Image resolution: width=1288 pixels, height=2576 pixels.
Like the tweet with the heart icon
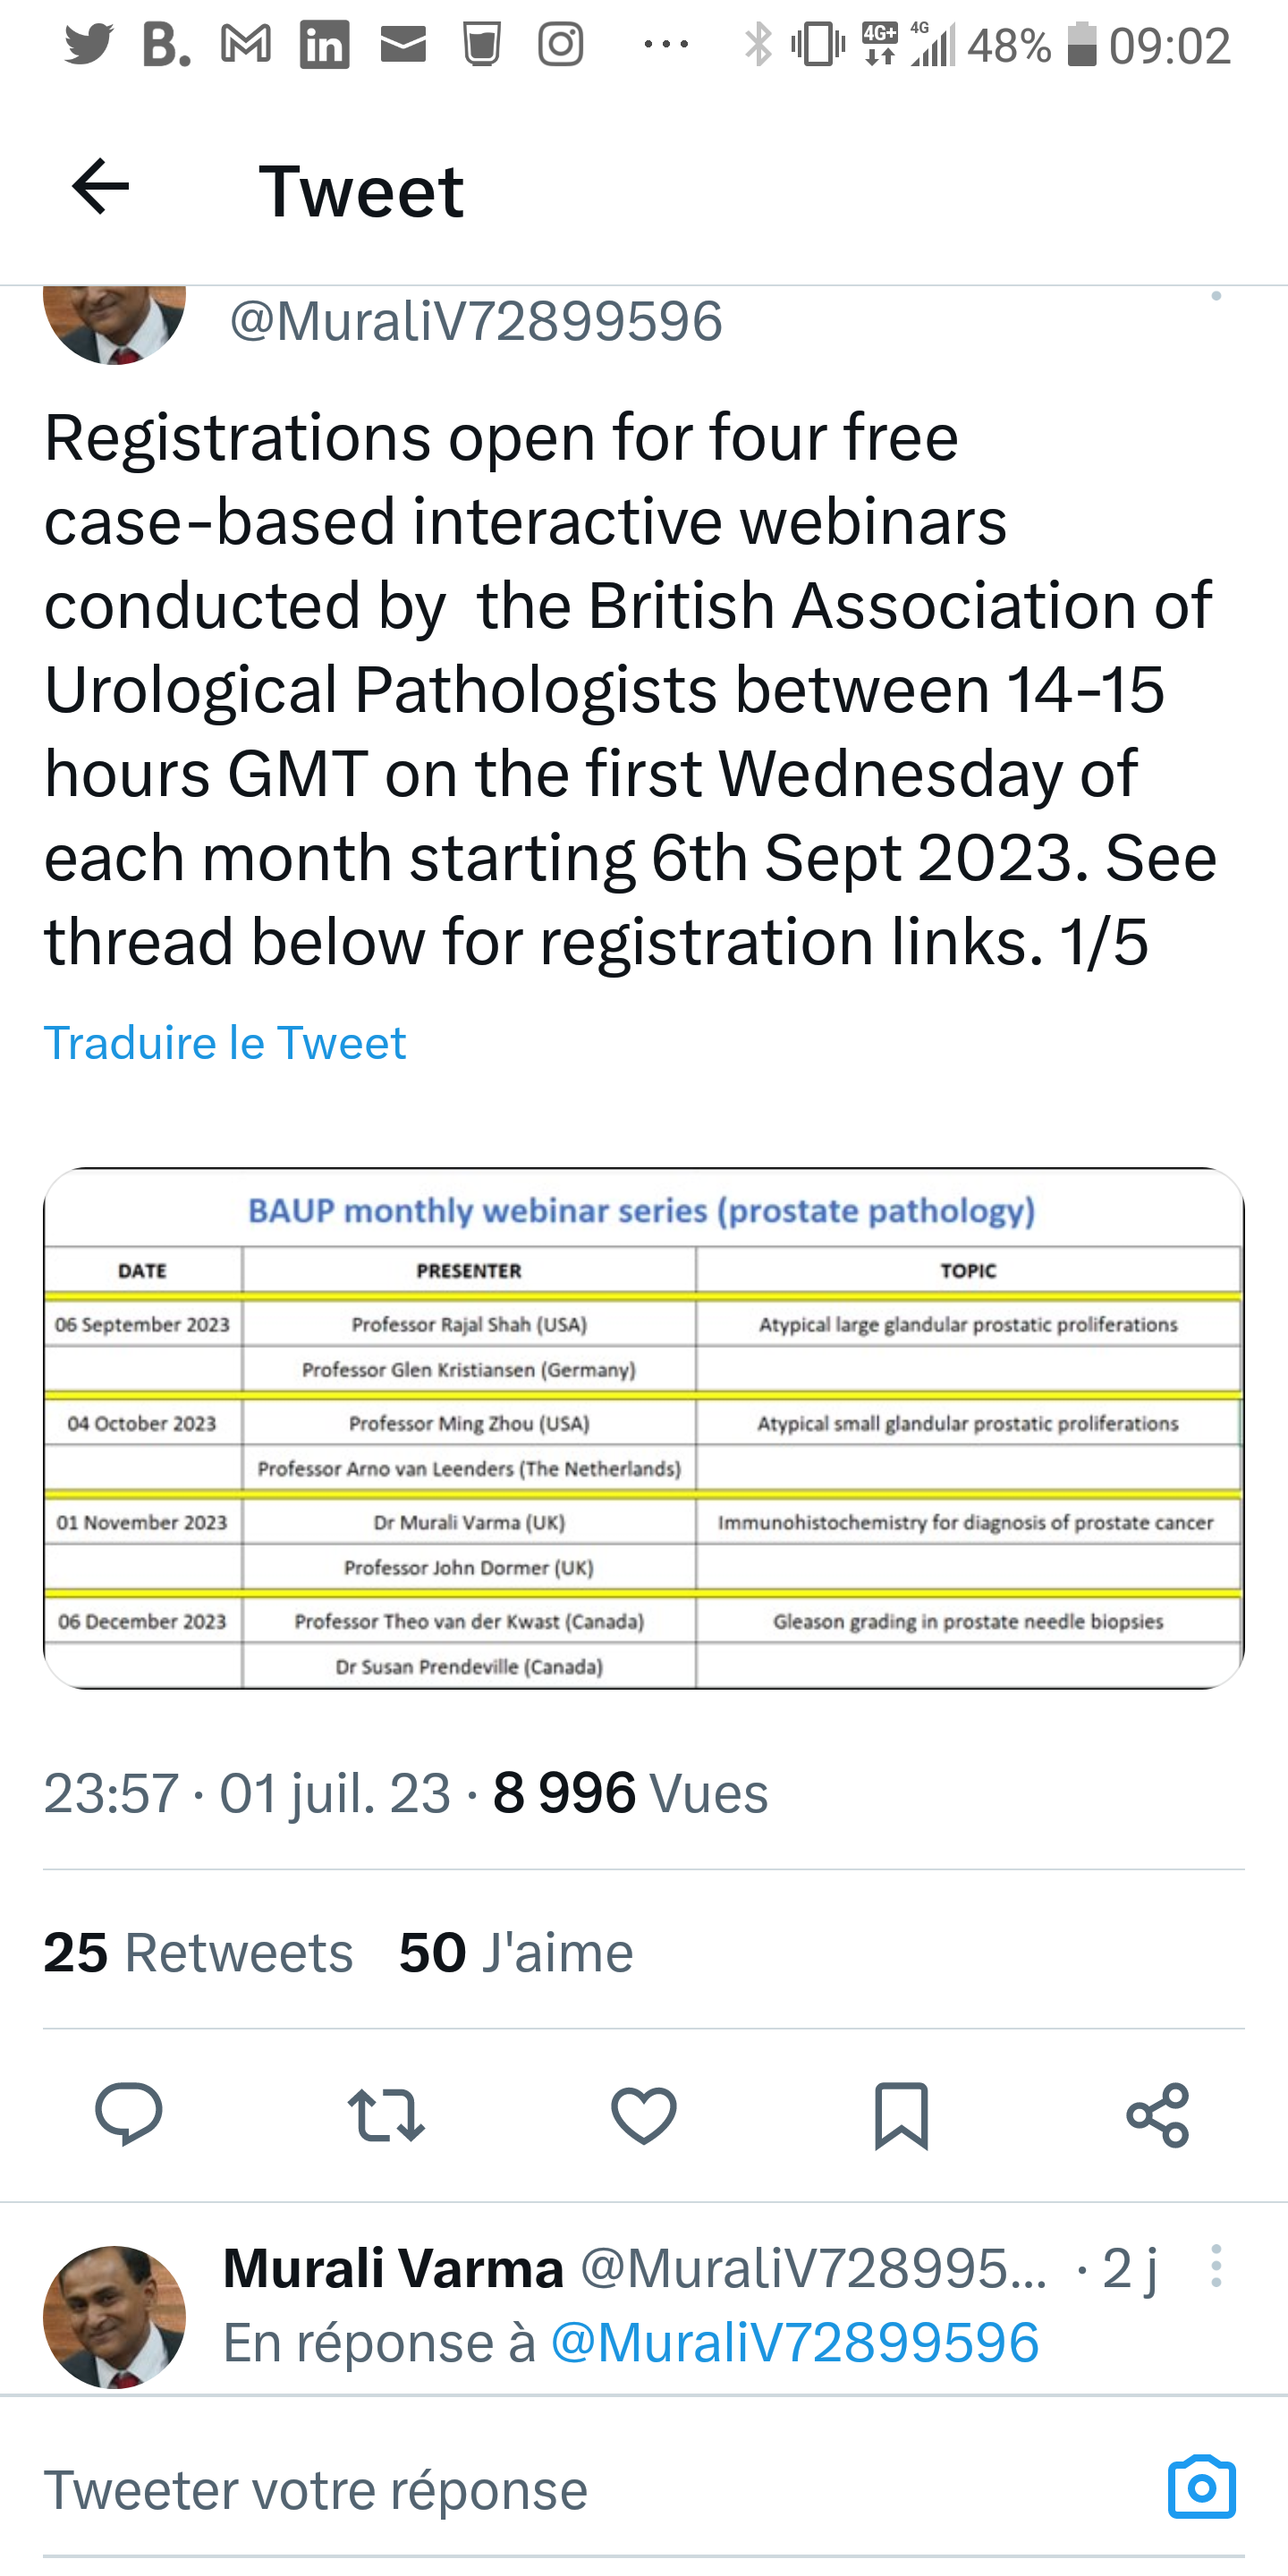(x=644, y=2115)
